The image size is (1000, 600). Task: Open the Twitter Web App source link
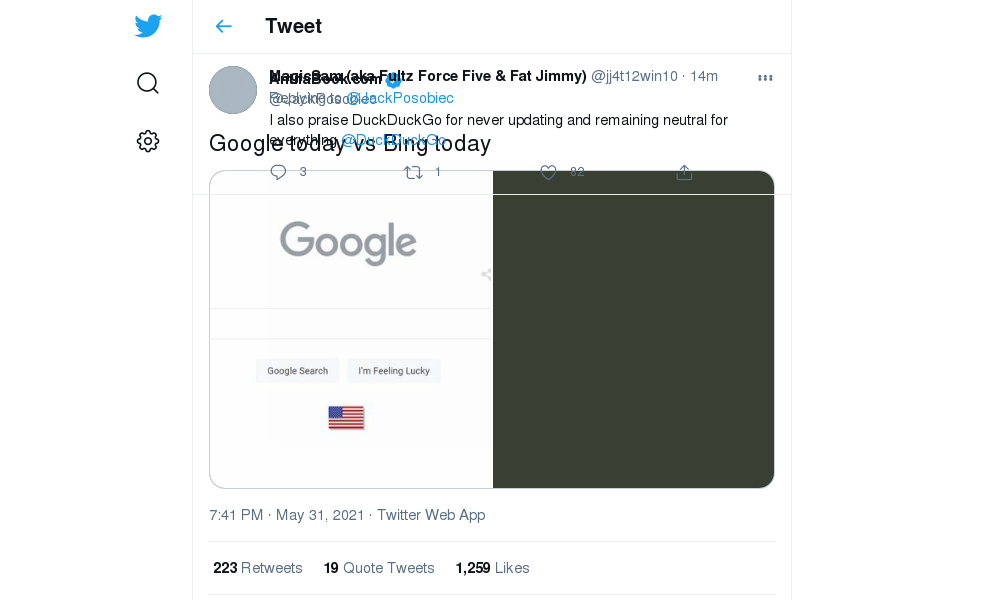click(x=431, y=515)
